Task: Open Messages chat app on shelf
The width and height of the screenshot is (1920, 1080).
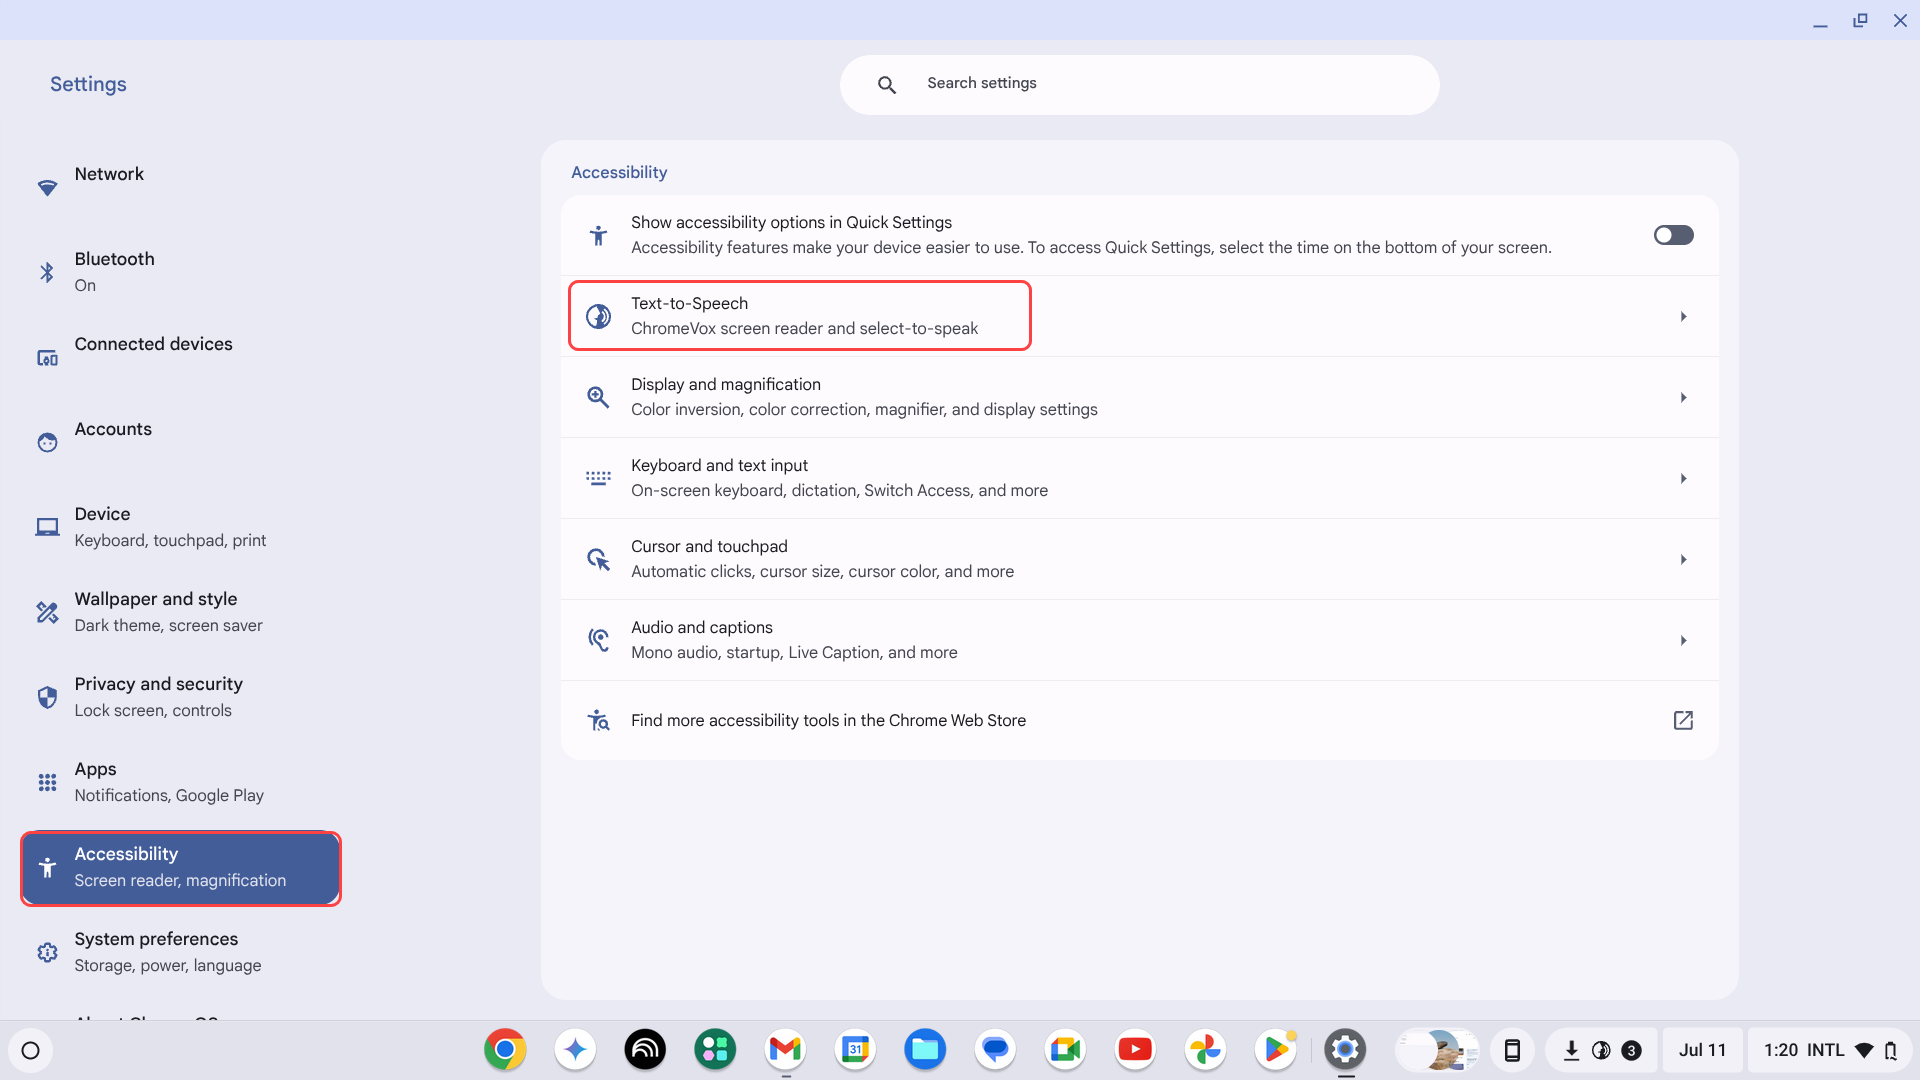Action: pos(995,1049)
